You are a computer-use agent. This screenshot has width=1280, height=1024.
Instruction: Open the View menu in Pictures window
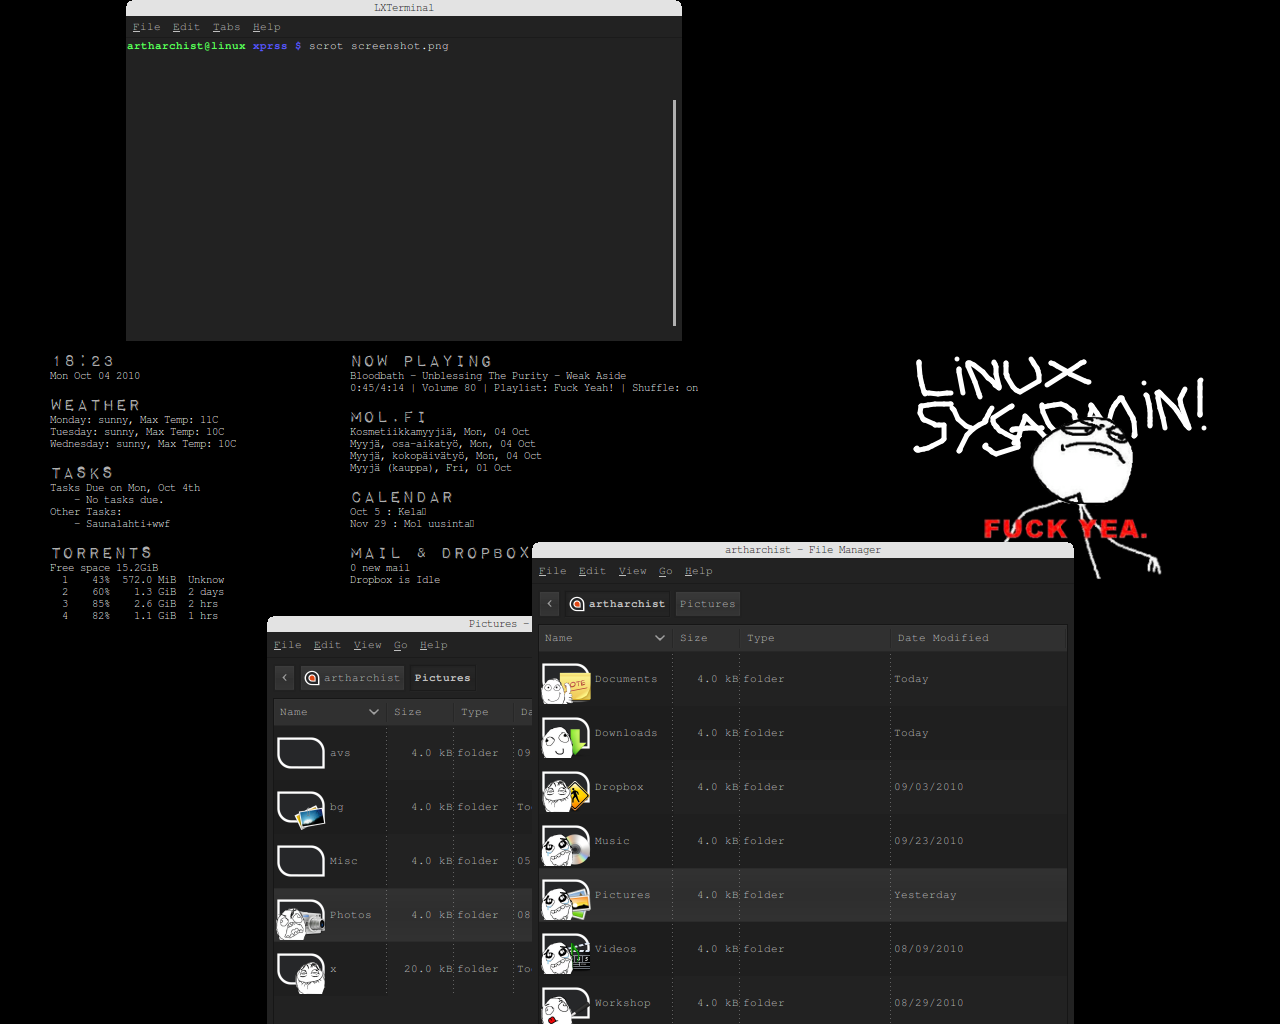tap(367, 645)
